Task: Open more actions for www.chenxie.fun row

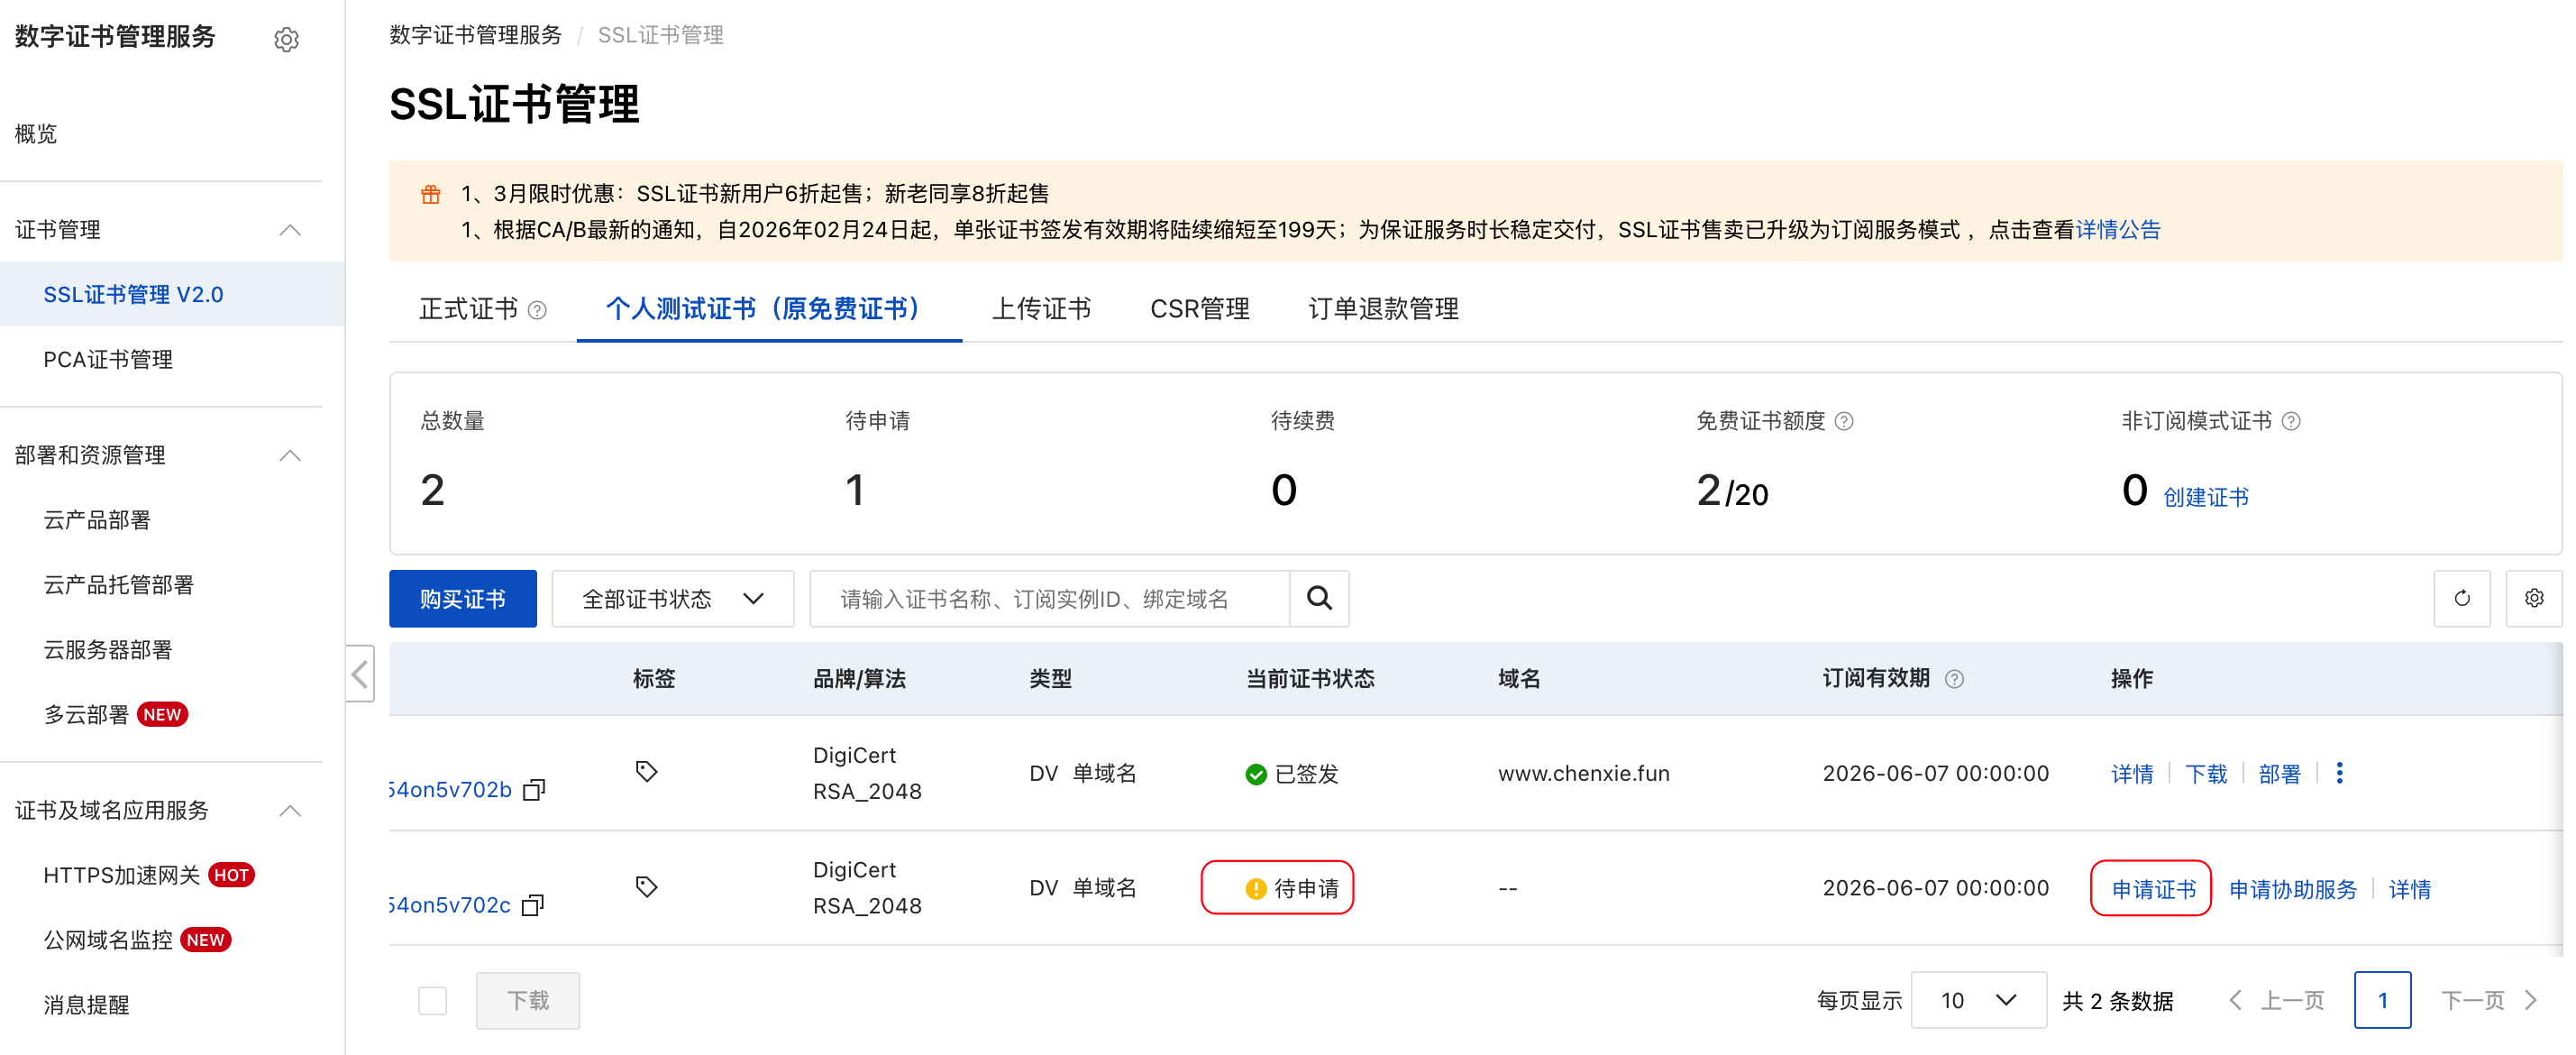Action: [x=2339, y=773]
